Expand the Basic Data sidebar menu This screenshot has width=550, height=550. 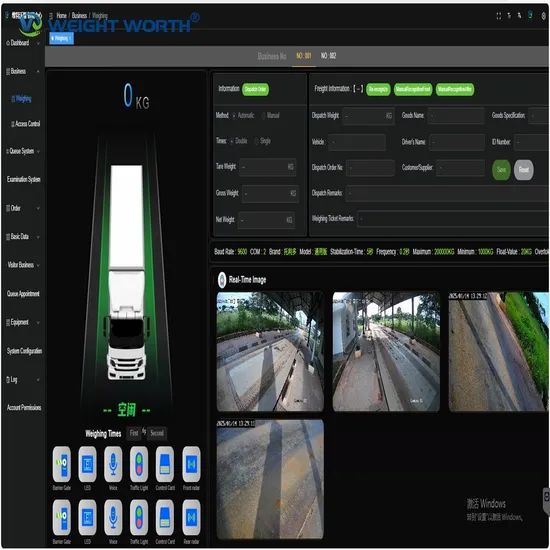coord(23,237)
